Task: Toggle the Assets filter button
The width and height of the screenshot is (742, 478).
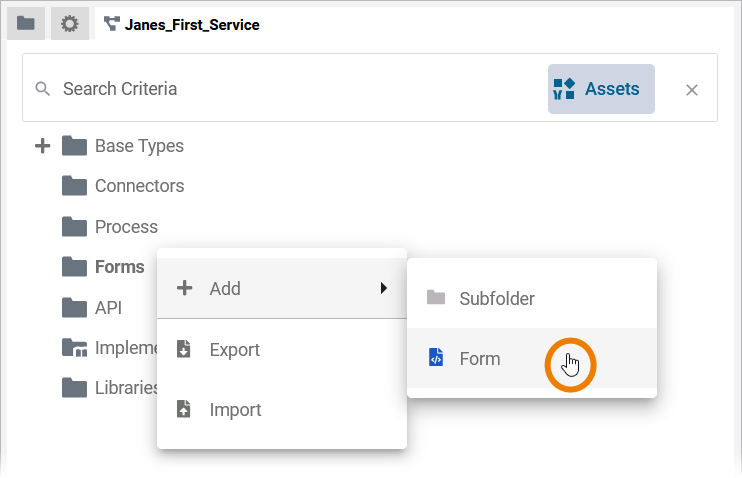Action: [x=601, y=89]
